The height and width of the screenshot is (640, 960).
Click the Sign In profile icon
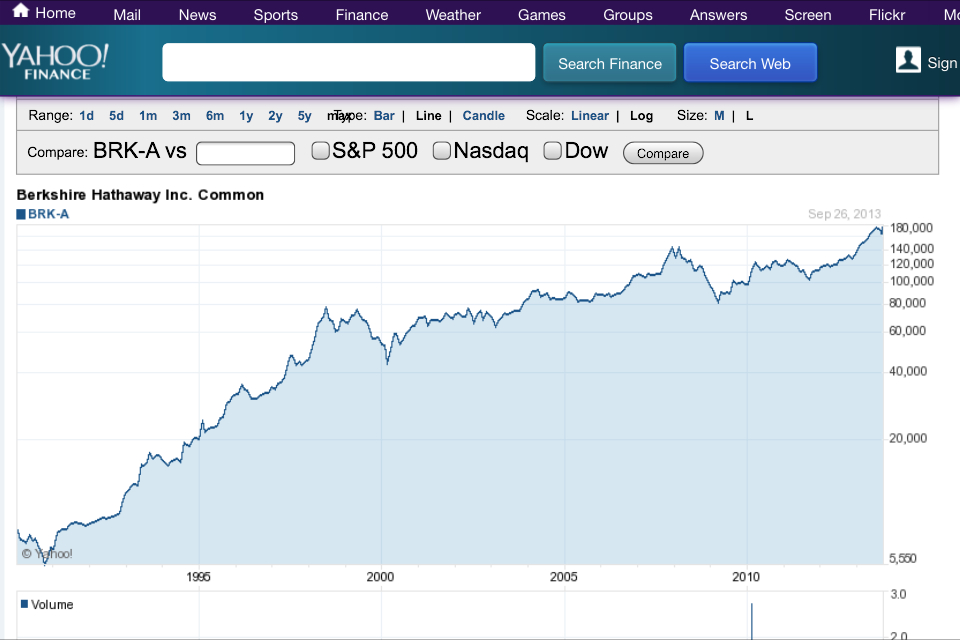(x=908, y=60)
